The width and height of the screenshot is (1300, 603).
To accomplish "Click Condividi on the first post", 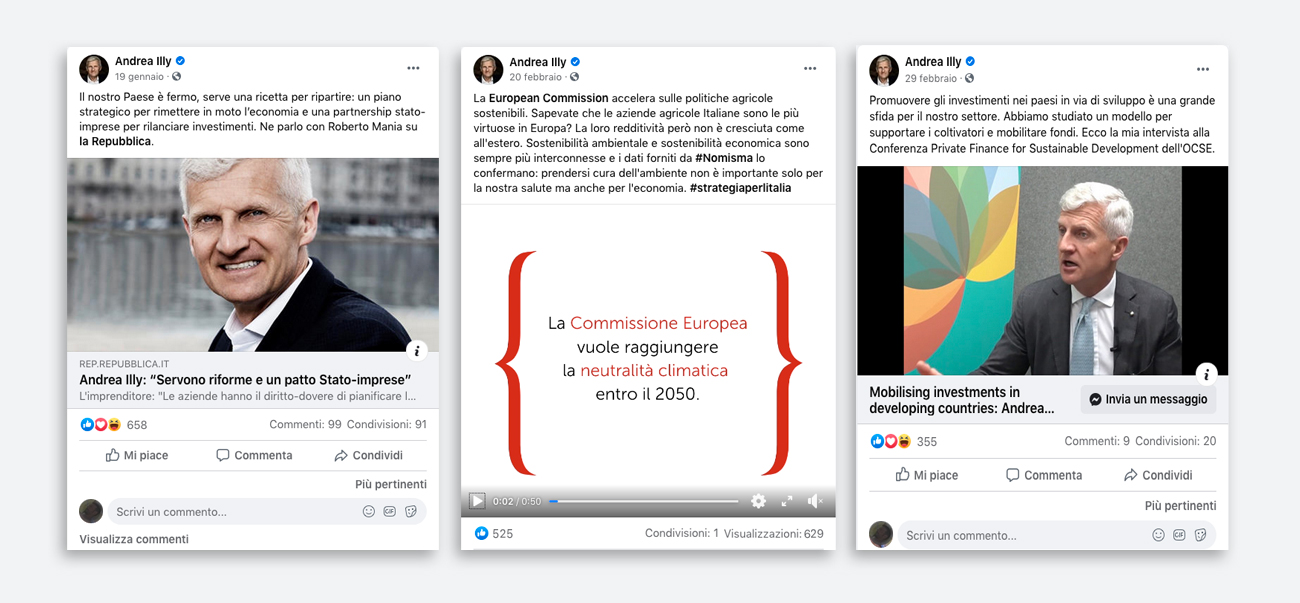I will [x=368, y=455].
